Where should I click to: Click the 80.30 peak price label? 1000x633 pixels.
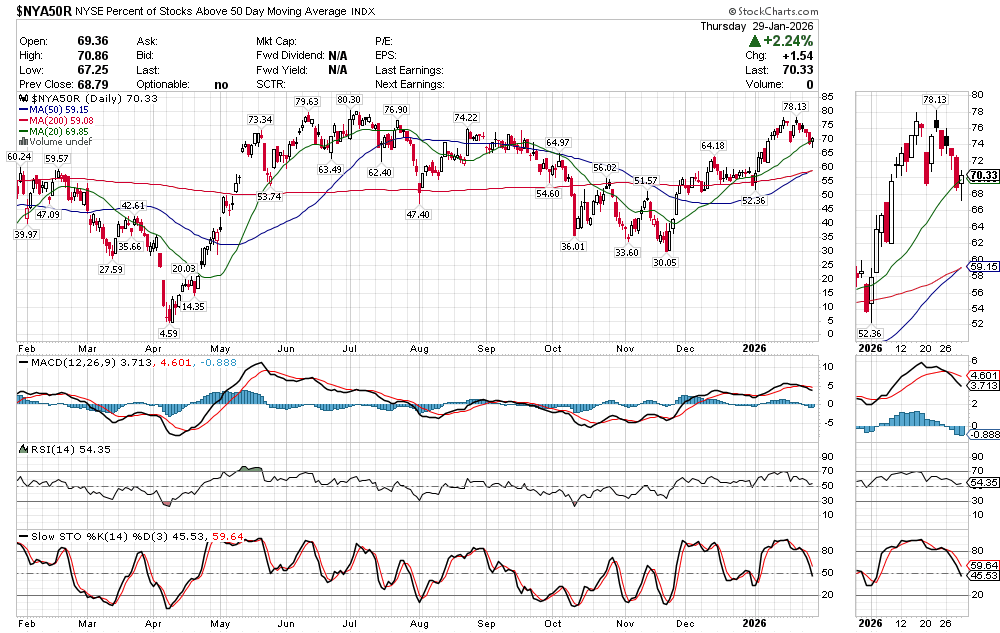[x=348, y=100]
